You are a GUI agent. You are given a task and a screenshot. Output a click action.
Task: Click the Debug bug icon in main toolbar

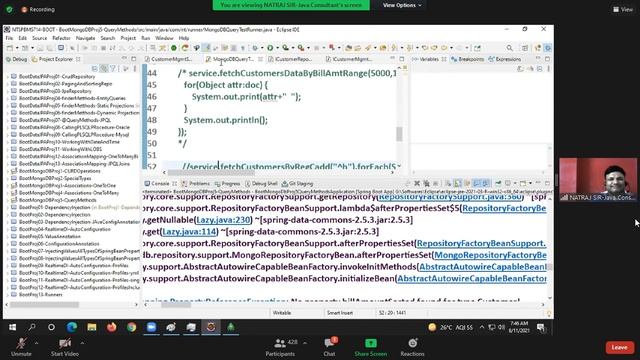256,48
